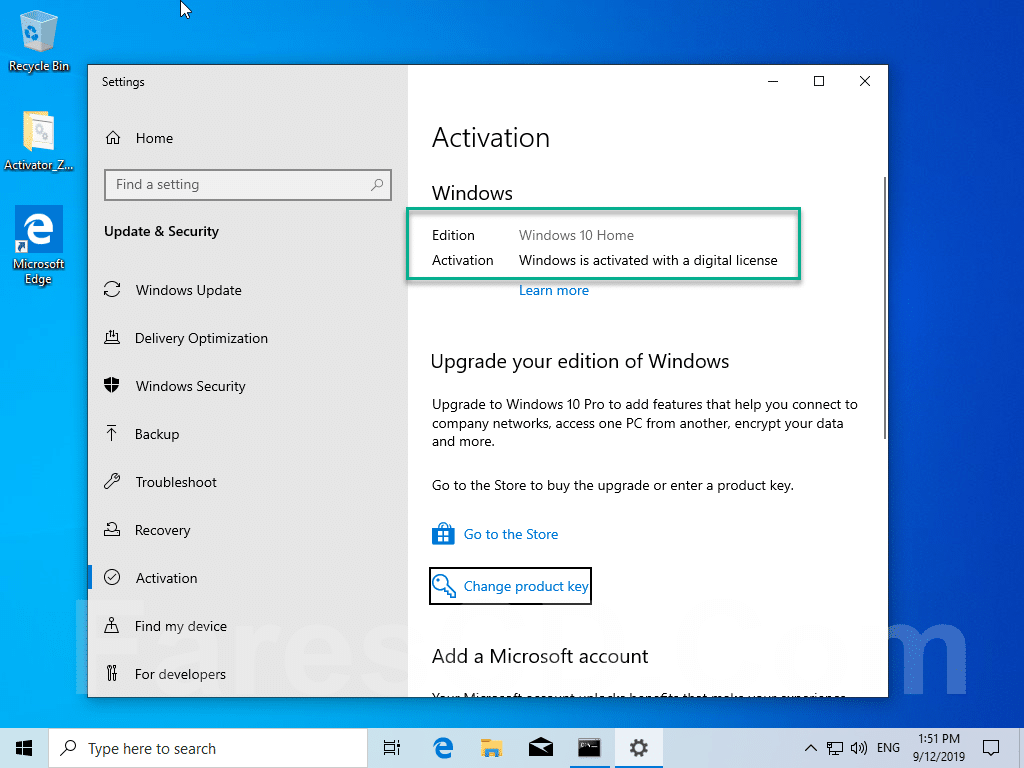1024x768 pixels.
Task: Select Microsoft Edge desktop shortcut
Action: tap(39, 246)
